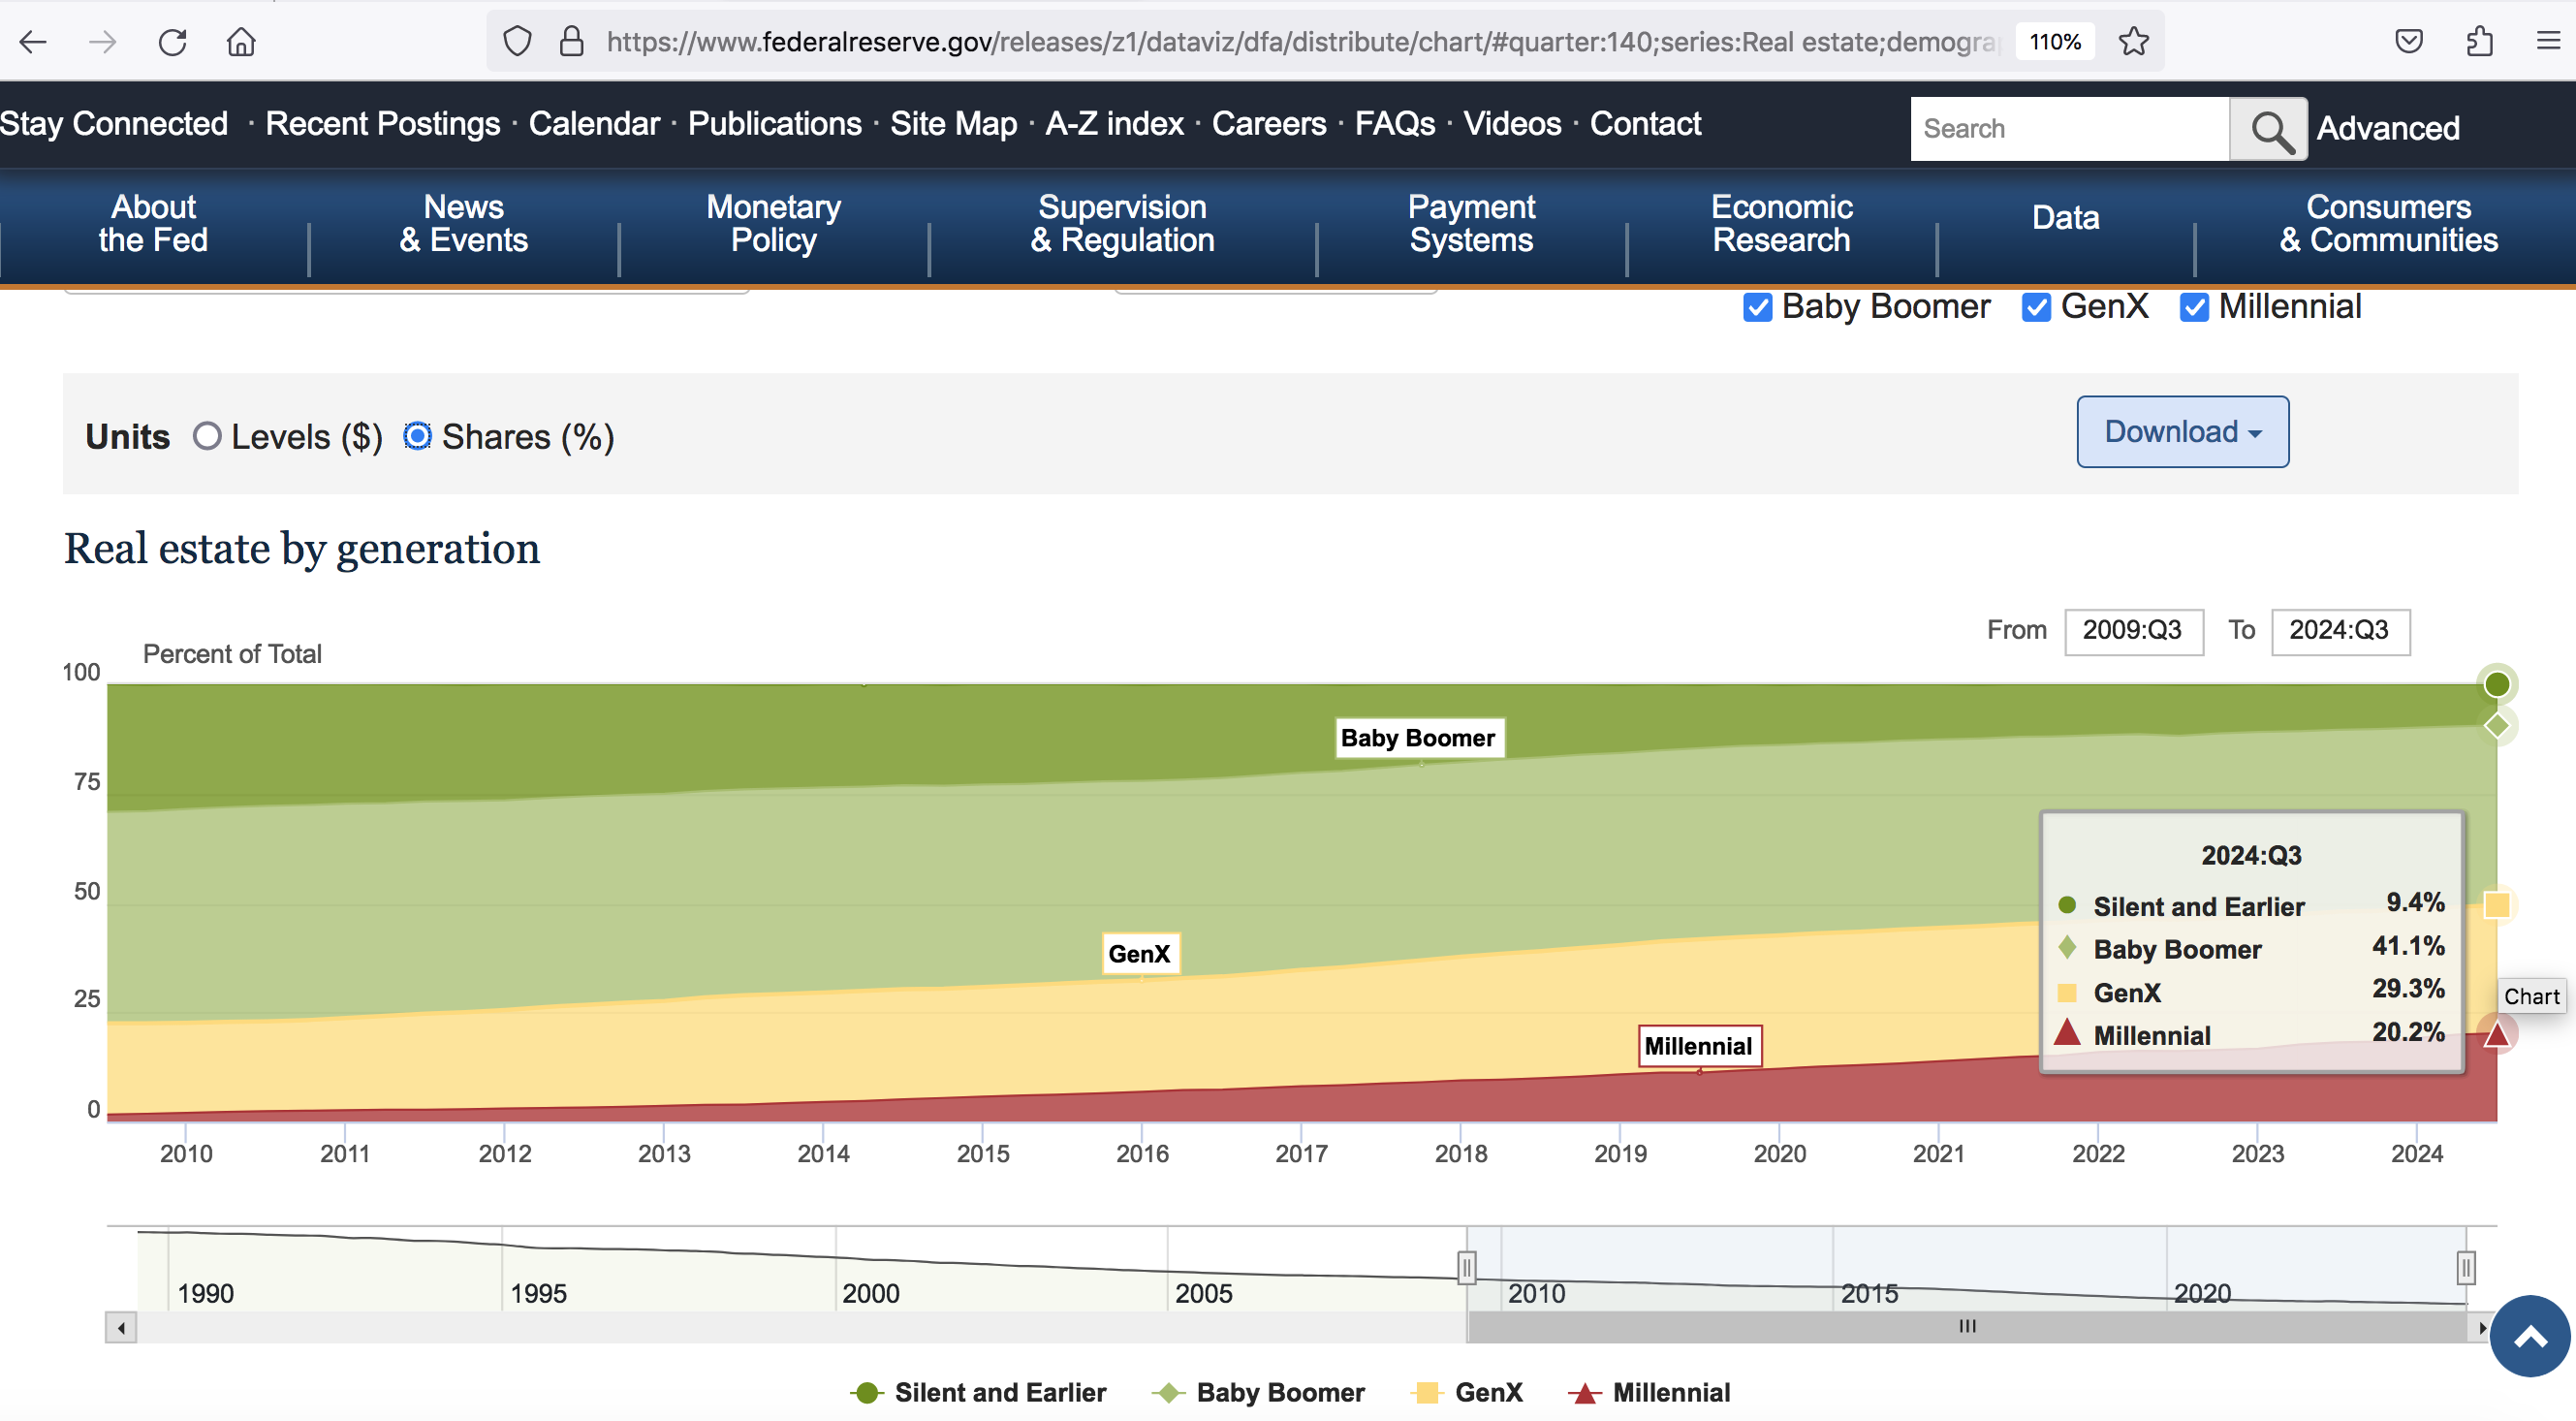The width and height of the screenshot is (2576, 1421).
Task: Open the Payment Systems menu
Action: click(x=1471, y=223)
